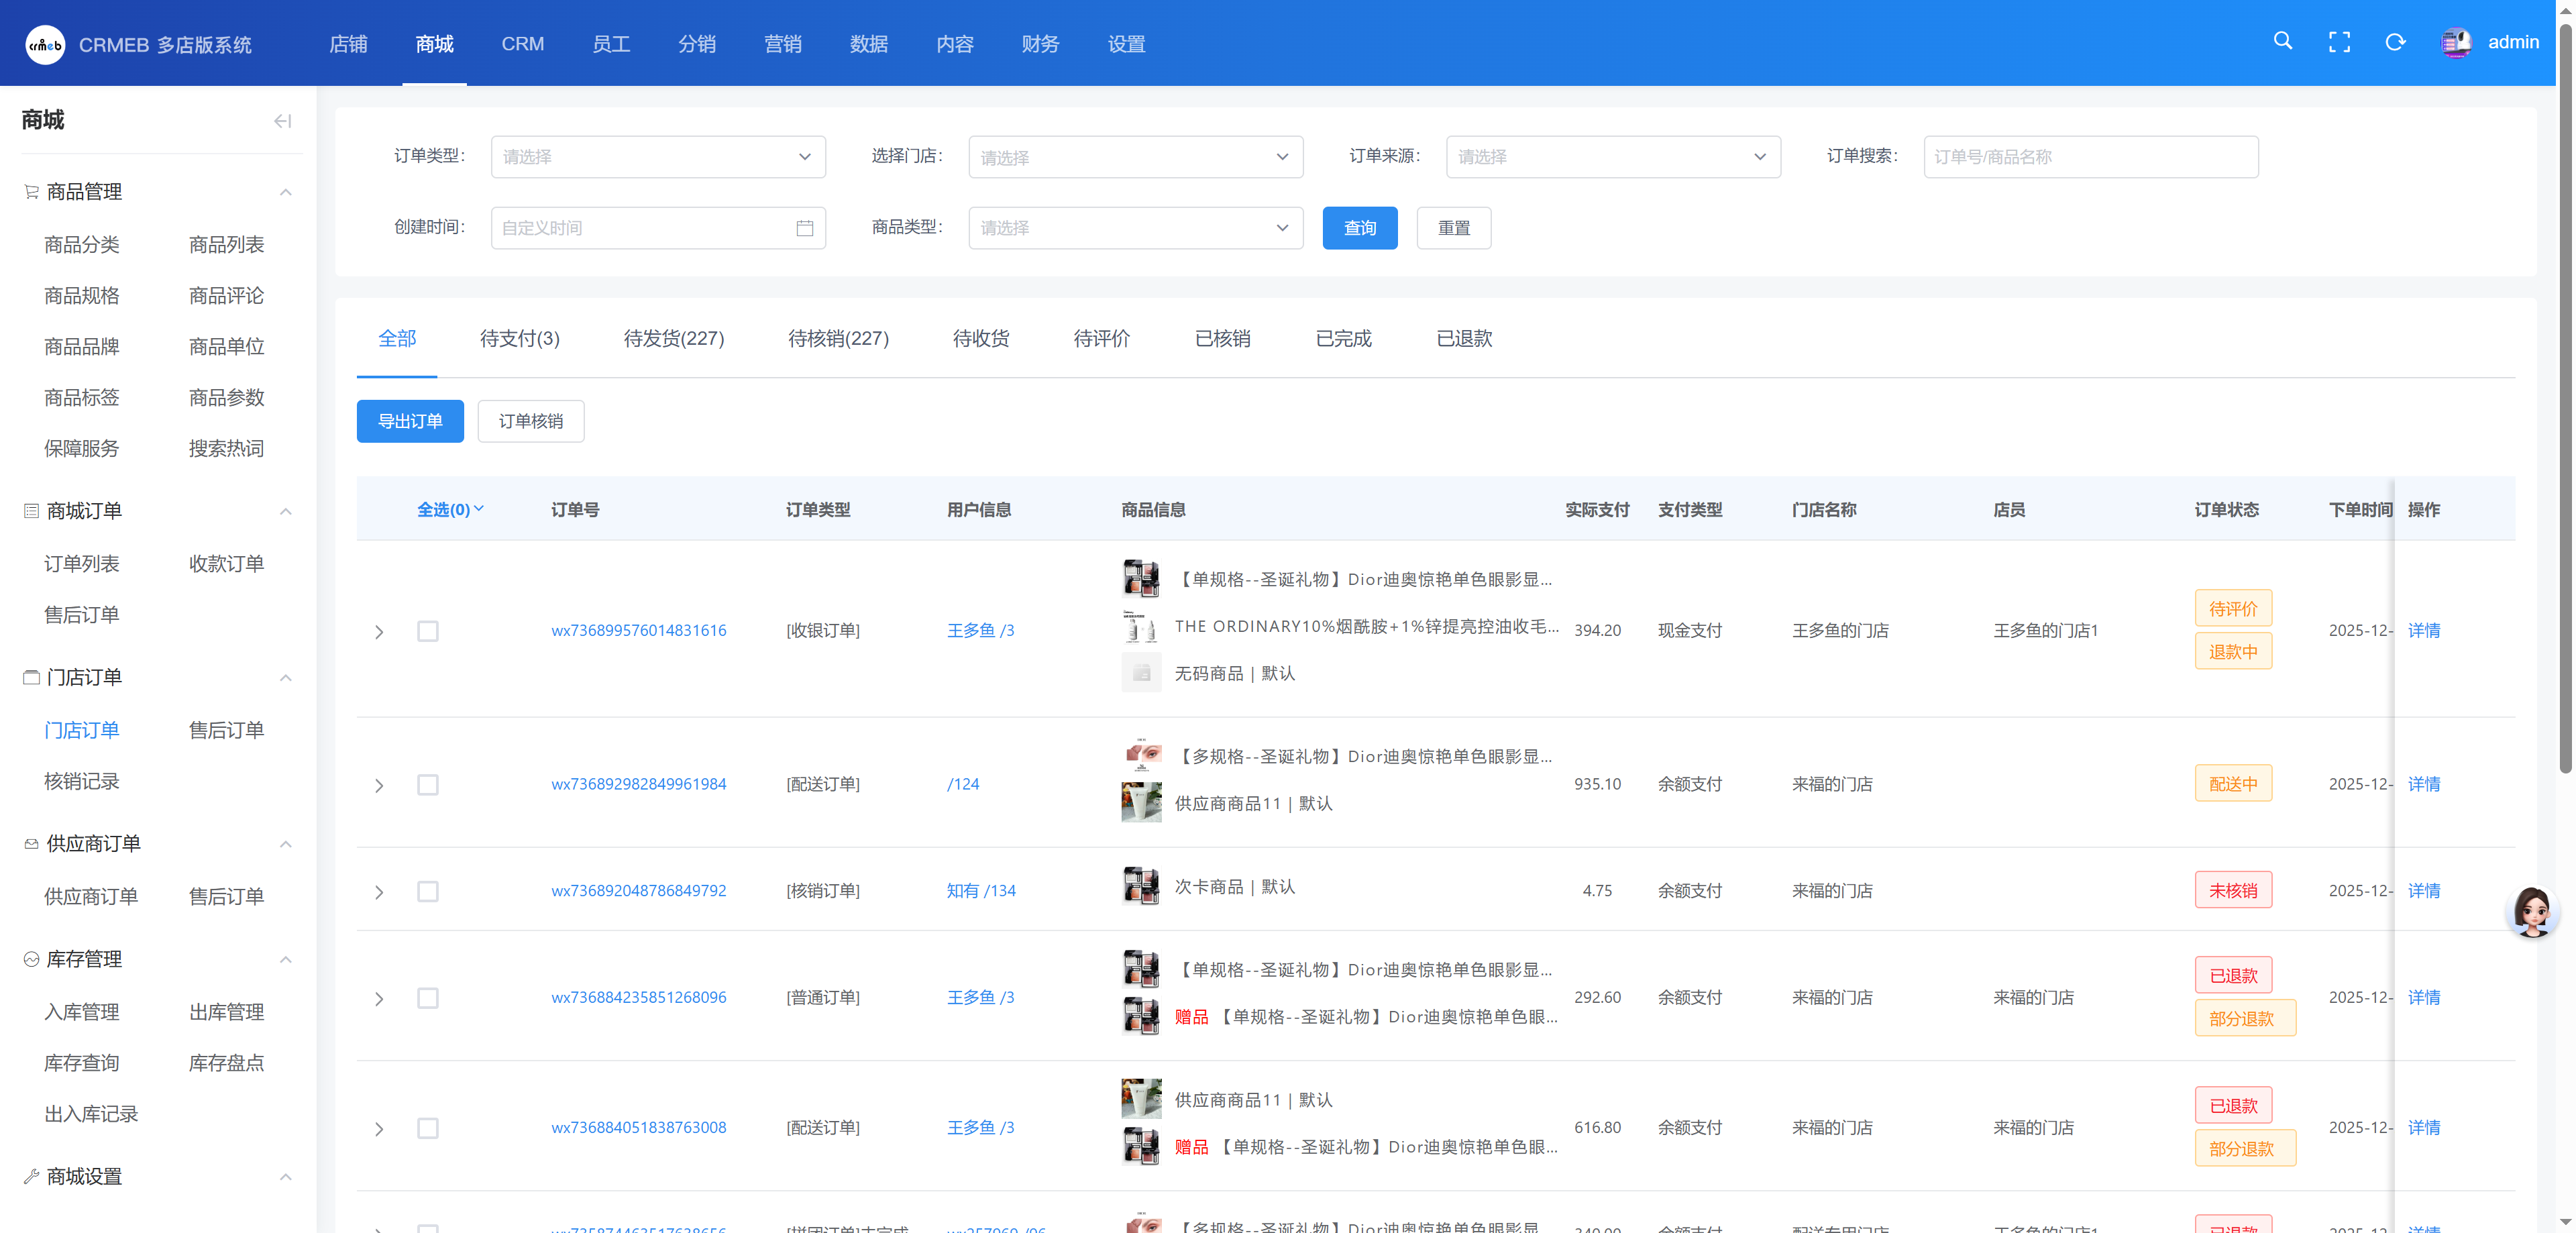Tick checkbox for order wx736892048786849792
The image size is (2576, 1233).
click(x=428, y=891)
